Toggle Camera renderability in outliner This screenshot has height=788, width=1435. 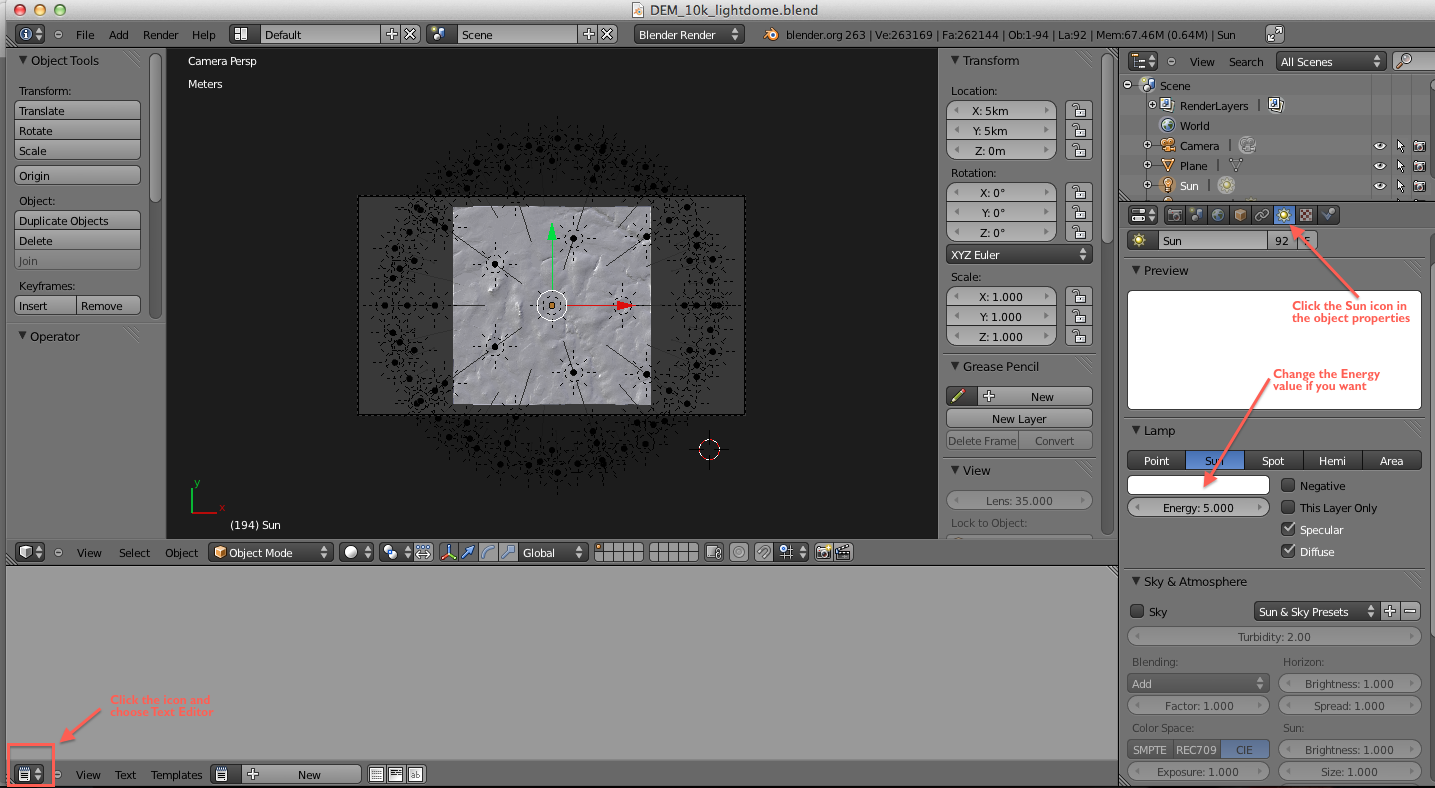tap(1420, 146)
